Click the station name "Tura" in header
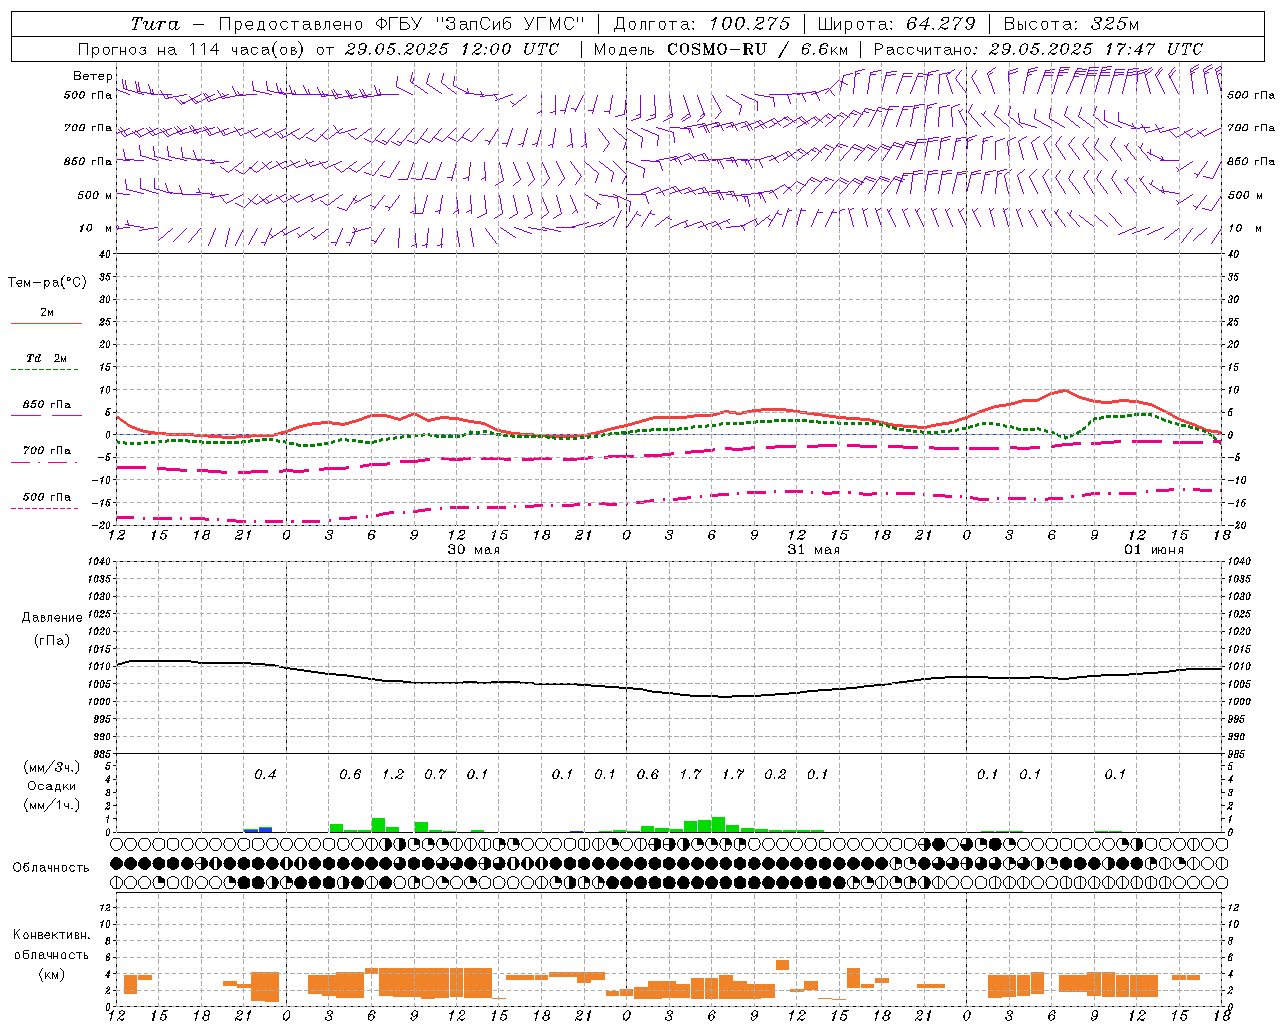The image size is (1280, 1024). [155, 24]
